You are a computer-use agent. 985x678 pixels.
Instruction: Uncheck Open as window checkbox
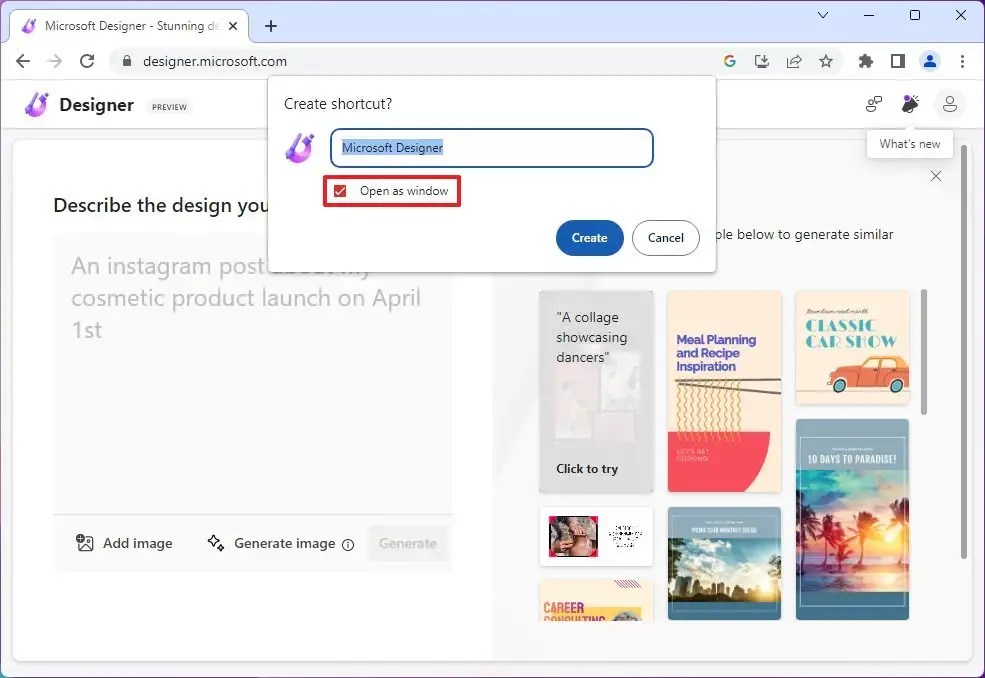tap(340, 191)
